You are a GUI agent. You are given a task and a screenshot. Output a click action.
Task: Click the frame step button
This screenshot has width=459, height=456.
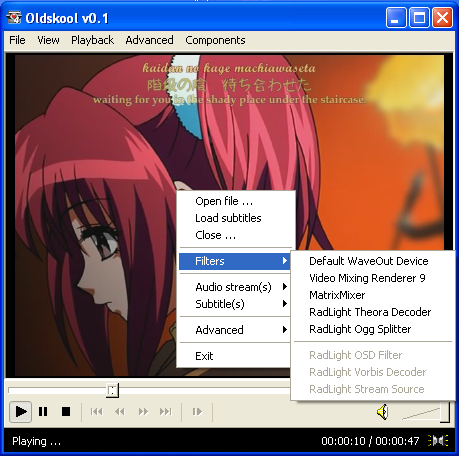(x=197, y=412)
